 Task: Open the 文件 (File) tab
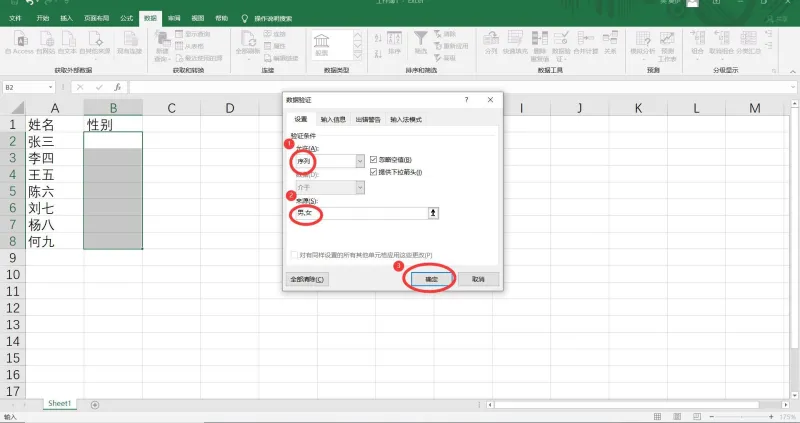pos(15,18)
